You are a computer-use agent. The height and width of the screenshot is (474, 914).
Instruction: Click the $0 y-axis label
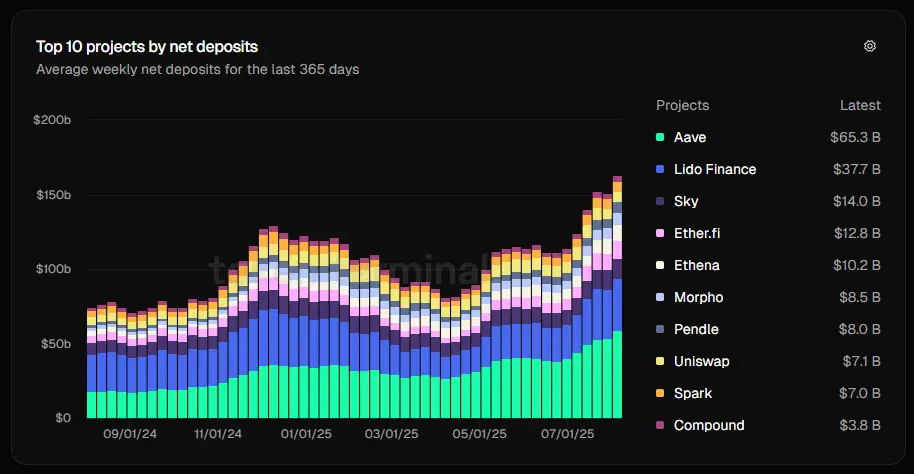[x=63, y=418]
